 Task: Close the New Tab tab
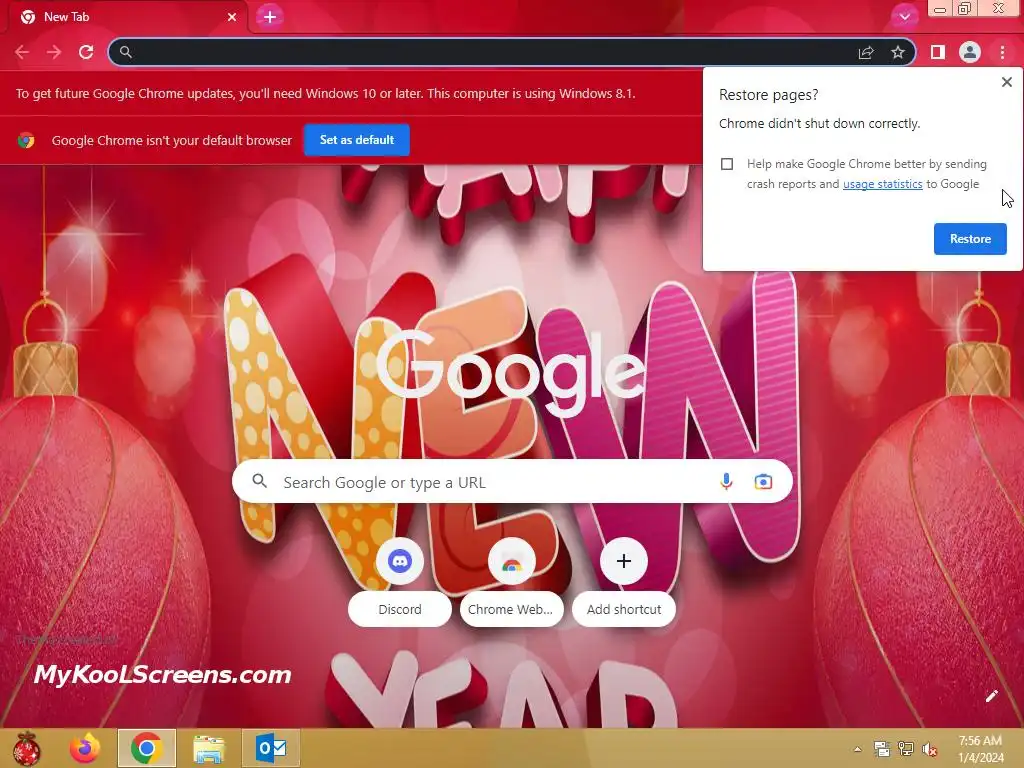pyautogui.click(x=232, y=17)
